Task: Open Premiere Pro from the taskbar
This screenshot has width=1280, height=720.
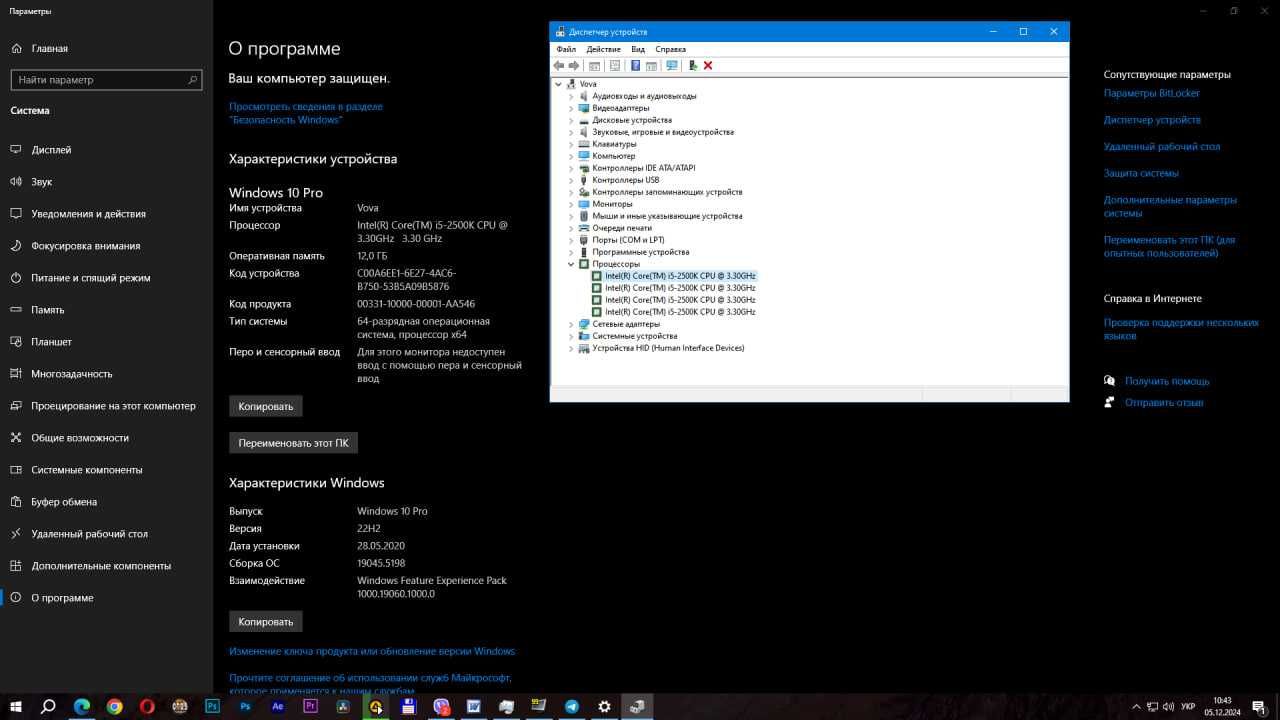Action: tap(310, 706)
